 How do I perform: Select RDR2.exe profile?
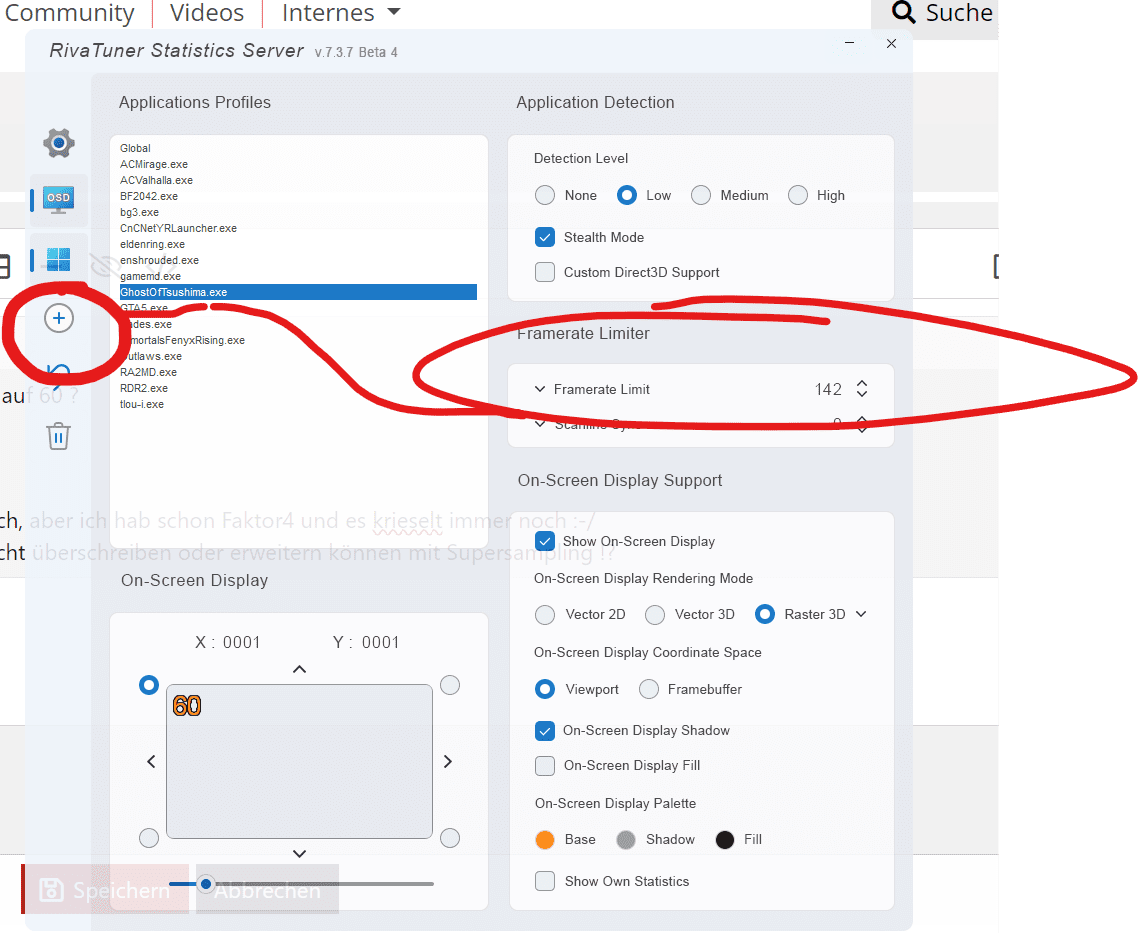[x=144, y=388]
